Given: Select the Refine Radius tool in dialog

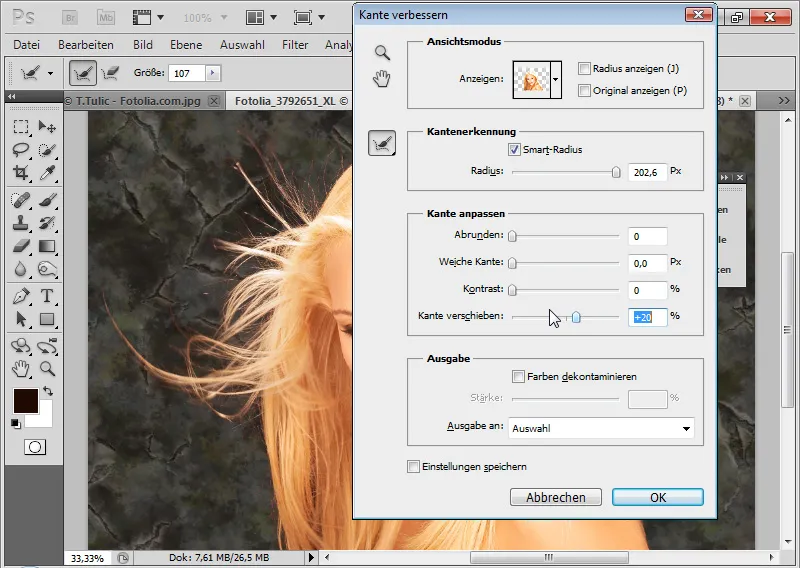Looking at the screenshot, I should tap(382, 143).
